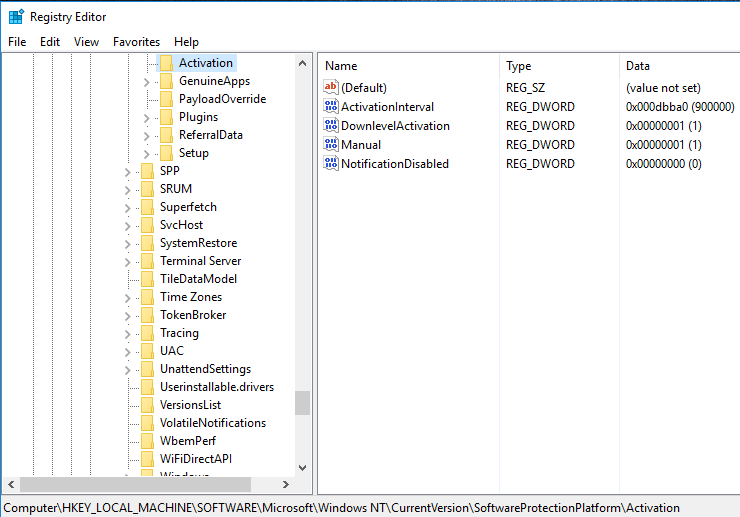
Task: Click the Activation folder icon
Action: [x=166, y=63]
